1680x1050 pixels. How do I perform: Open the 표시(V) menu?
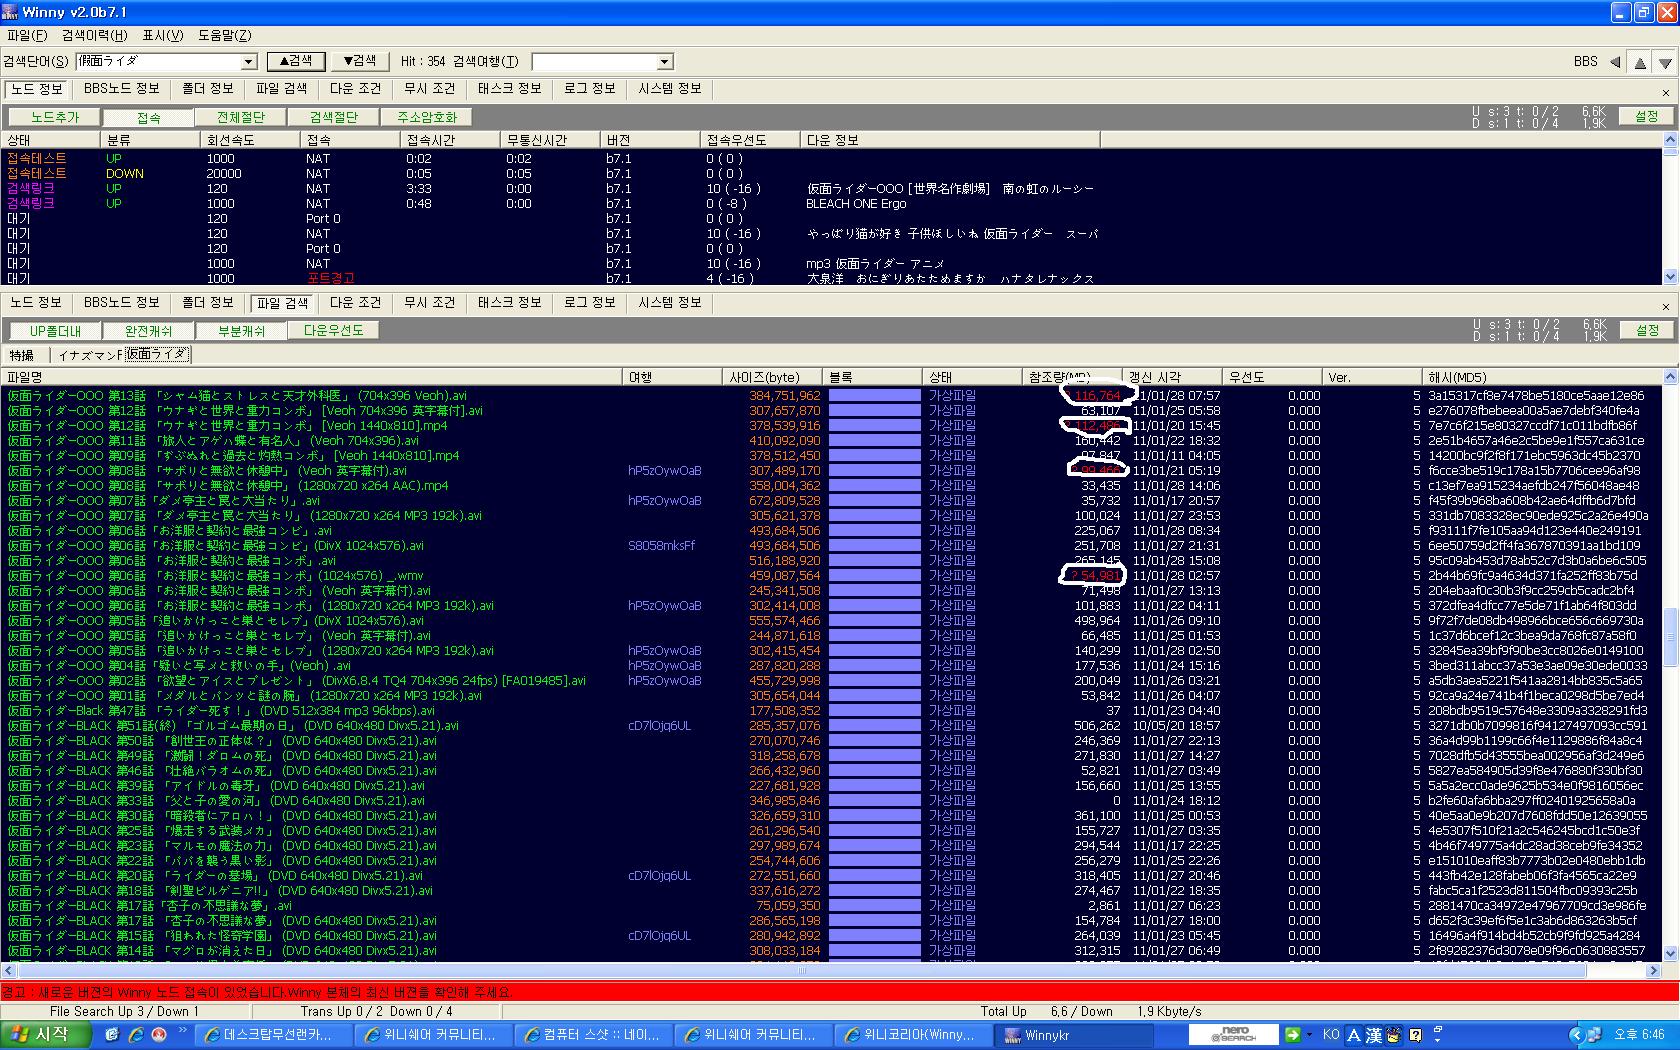click(163, 36)
